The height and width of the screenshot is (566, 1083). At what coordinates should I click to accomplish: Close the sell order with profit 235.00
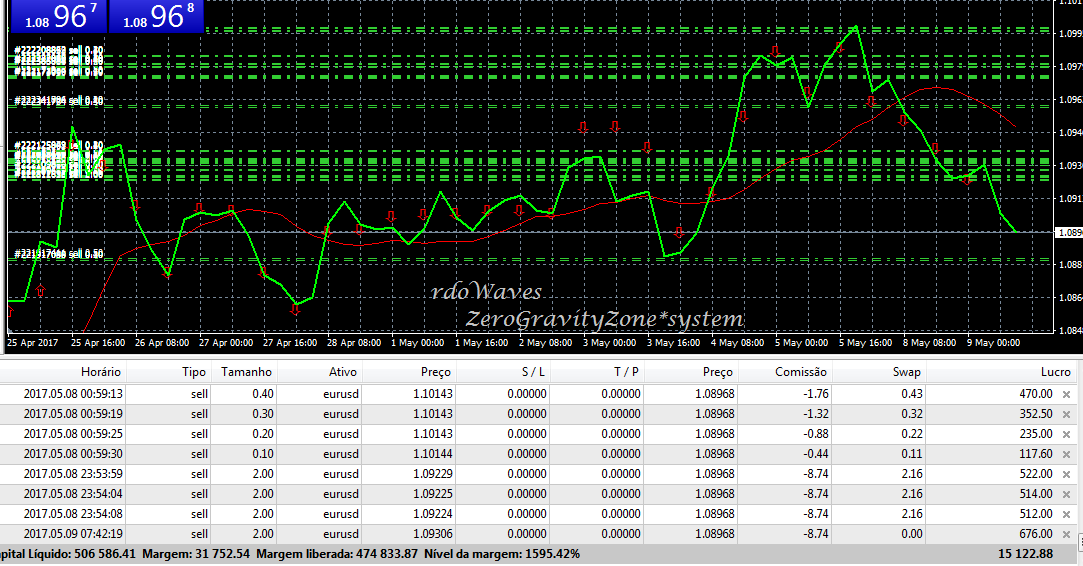tap(1066, 434)
